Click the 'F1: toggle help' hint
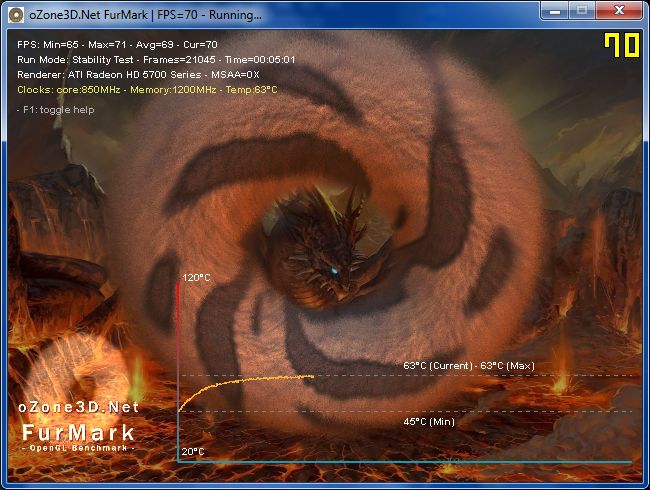Screen dimensions: 650x490 (56, 110)
